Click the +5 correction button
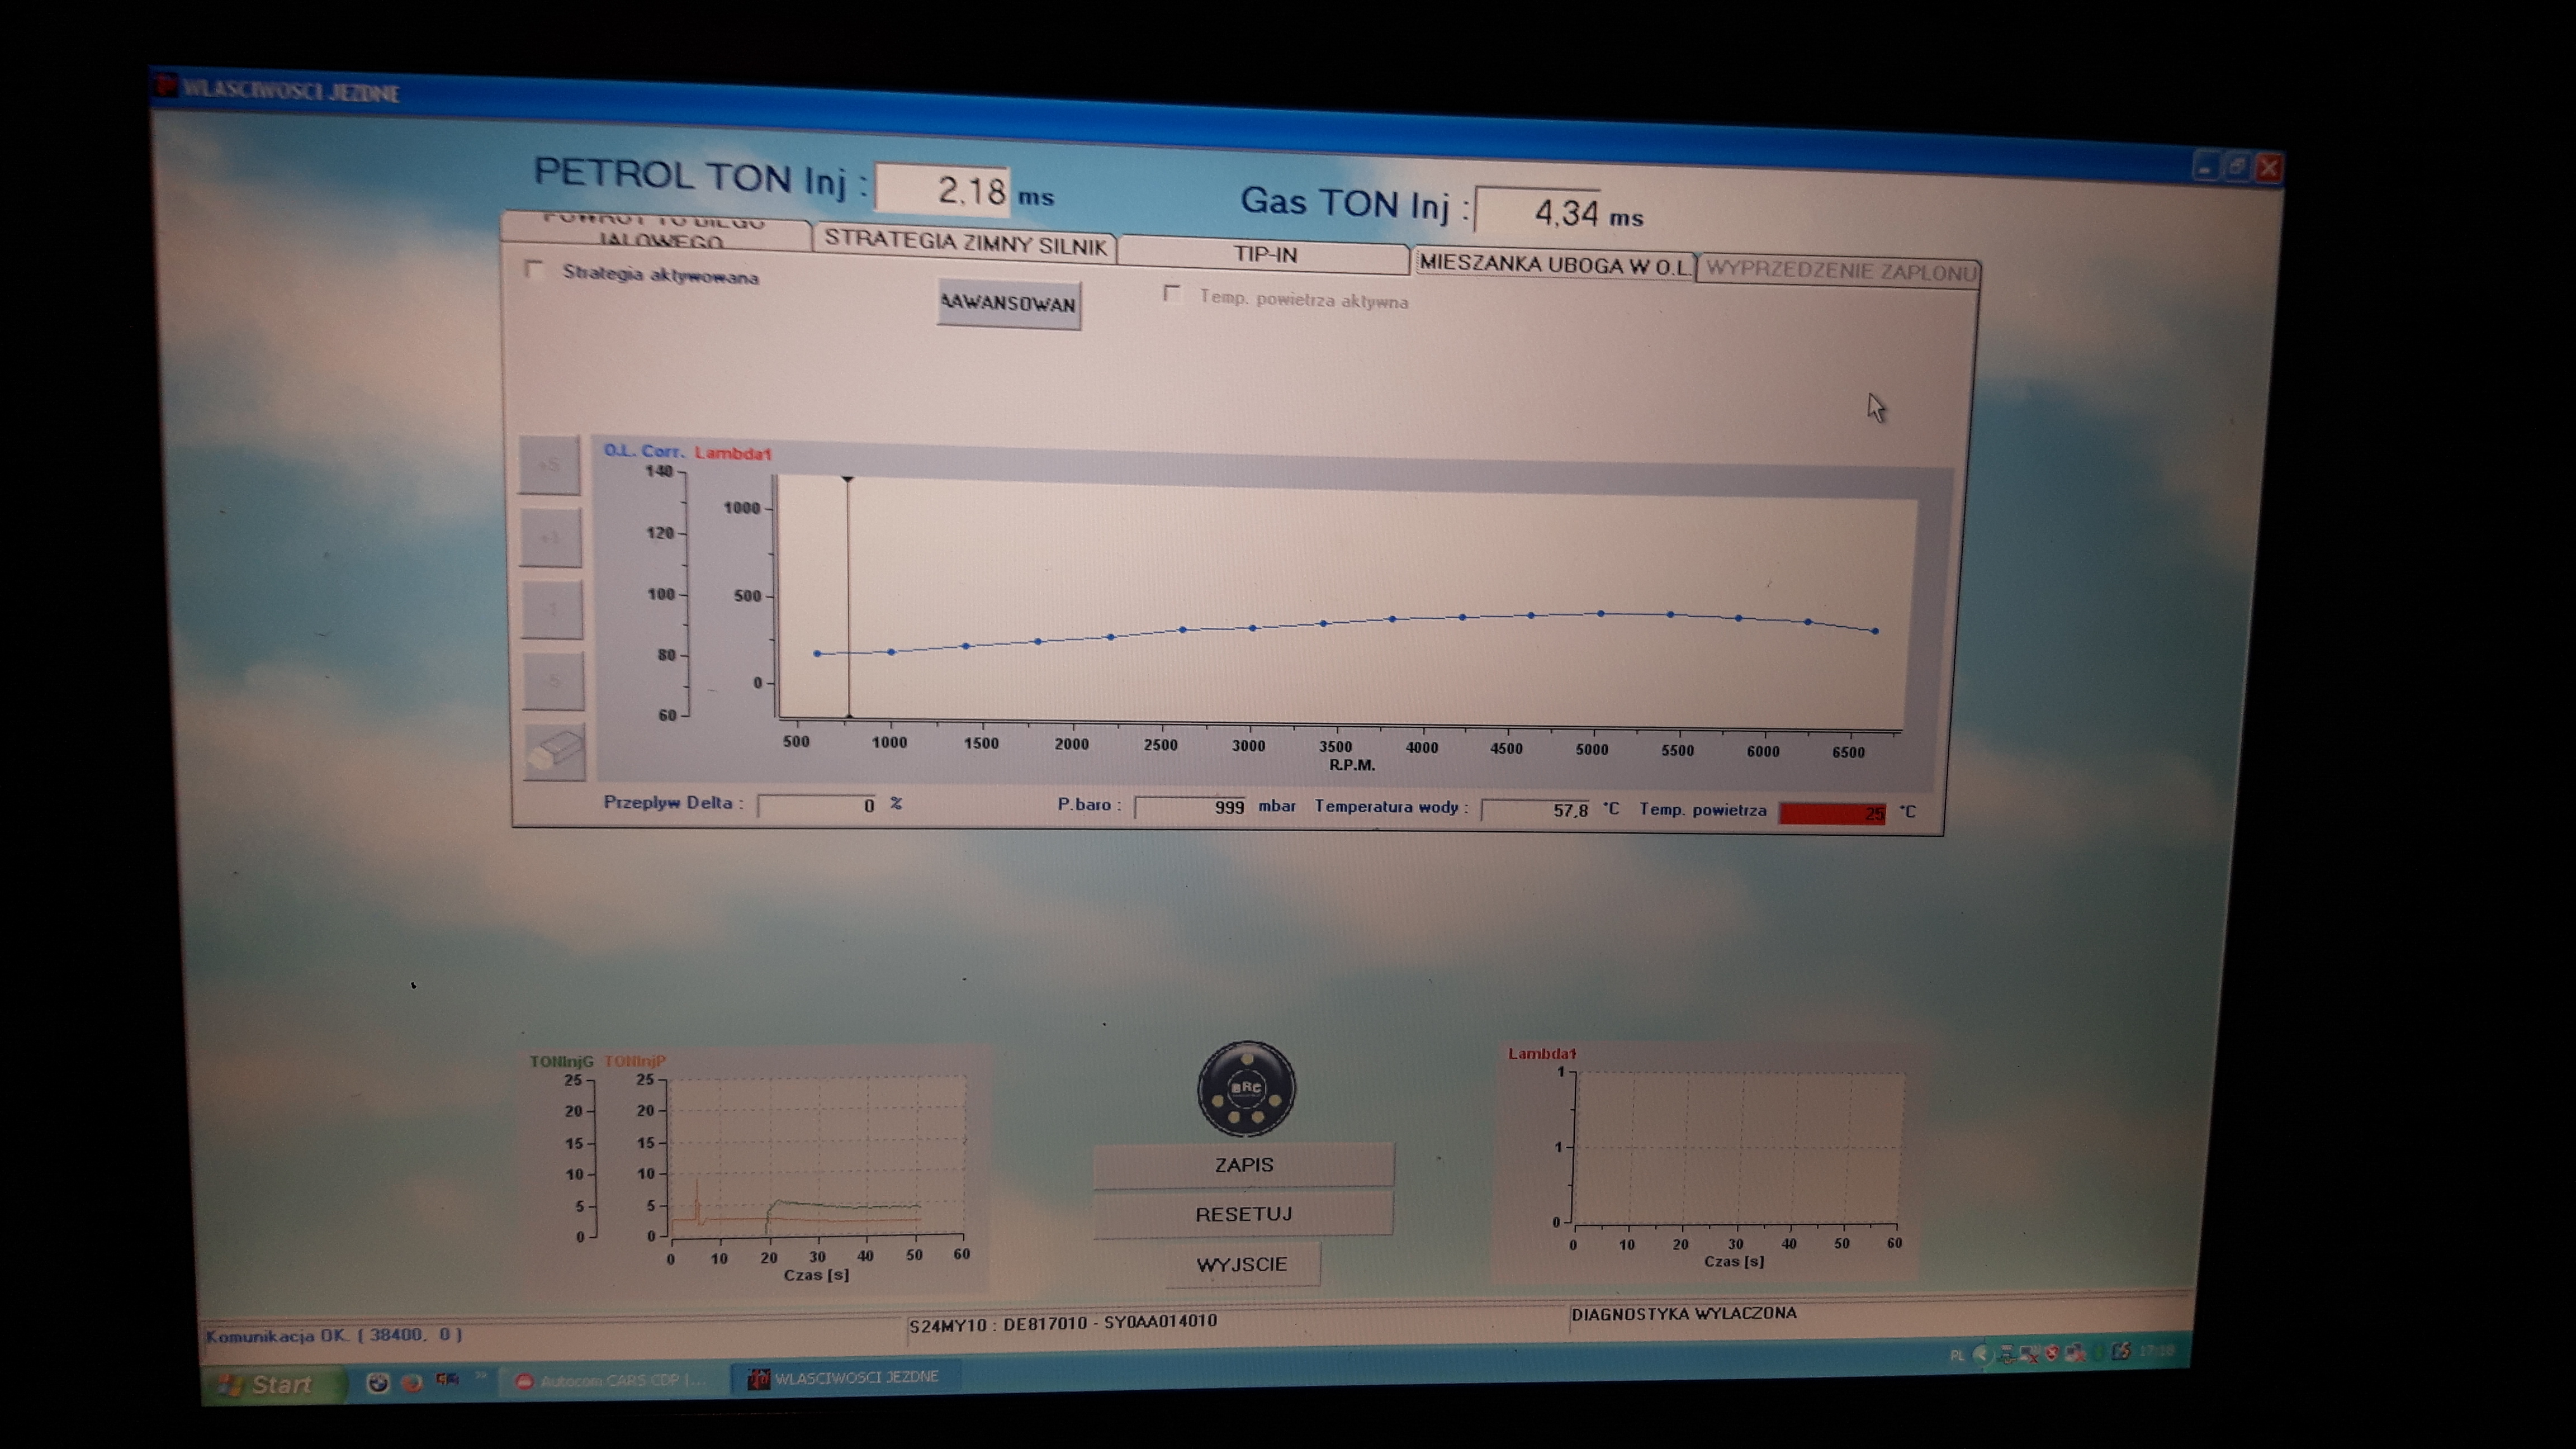The width and height of the screenshot is (2576, 1449). 549,465
